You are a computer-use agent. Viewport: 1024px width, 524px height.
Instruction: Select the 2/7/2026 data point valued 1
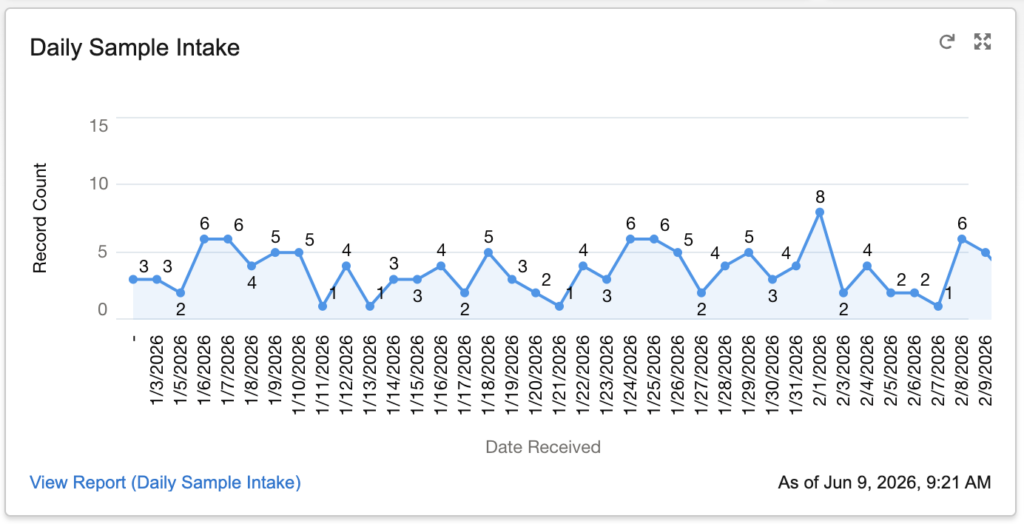pos(938,306)
